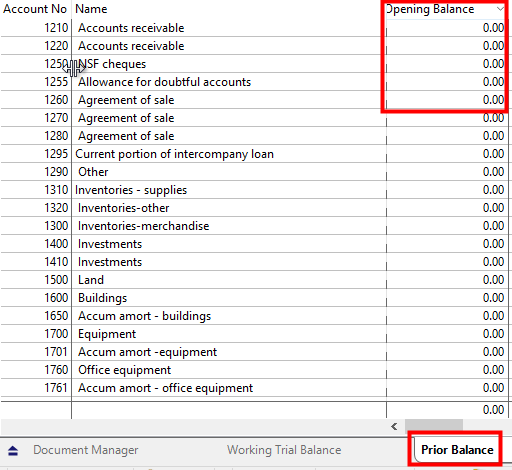Select opening balance cell for account 1210
This screenshot has width=512, height=470.
(447, 28)
